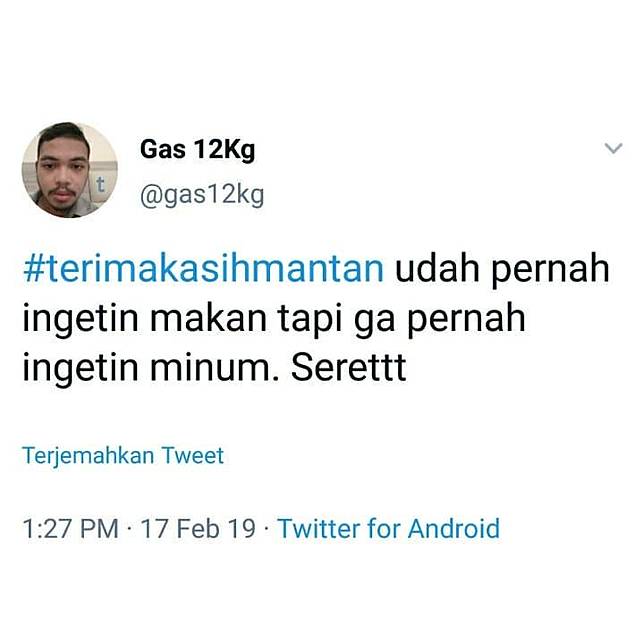This screenshot has height=644, width=644.
Task: Click ingetin before the word minum
Action: coord(80,370)
